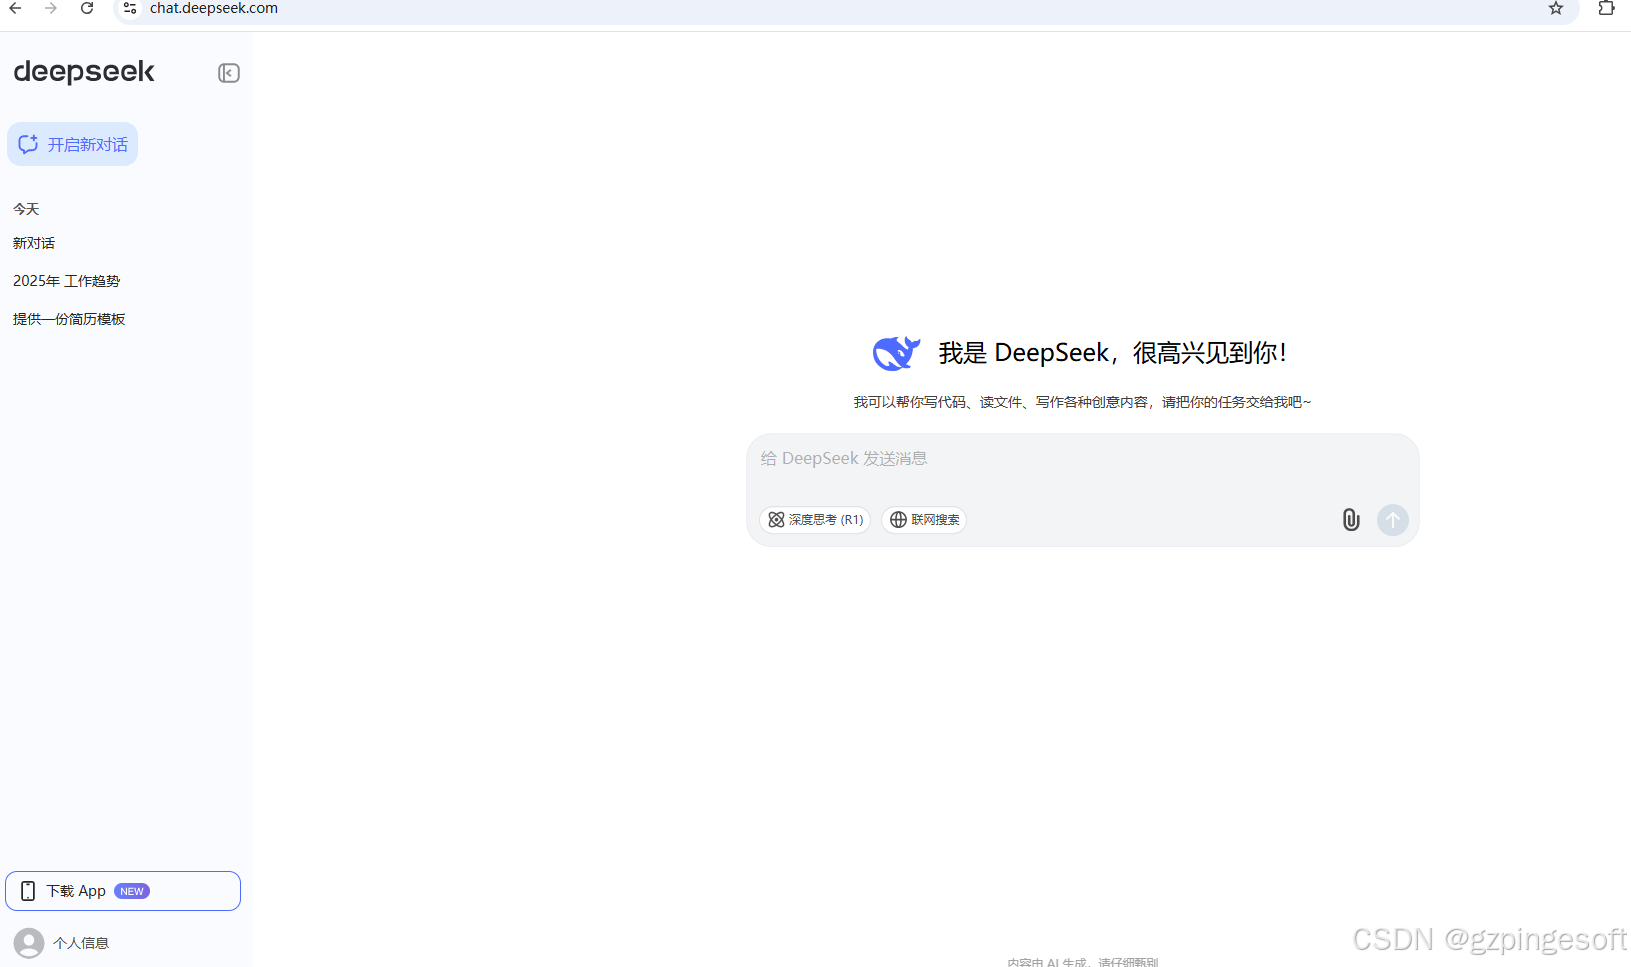Viewport: 1631px width, 967px height.
Task: Open the 2025年 工作趋势 conversation
Action: click(x=66, y=281)
